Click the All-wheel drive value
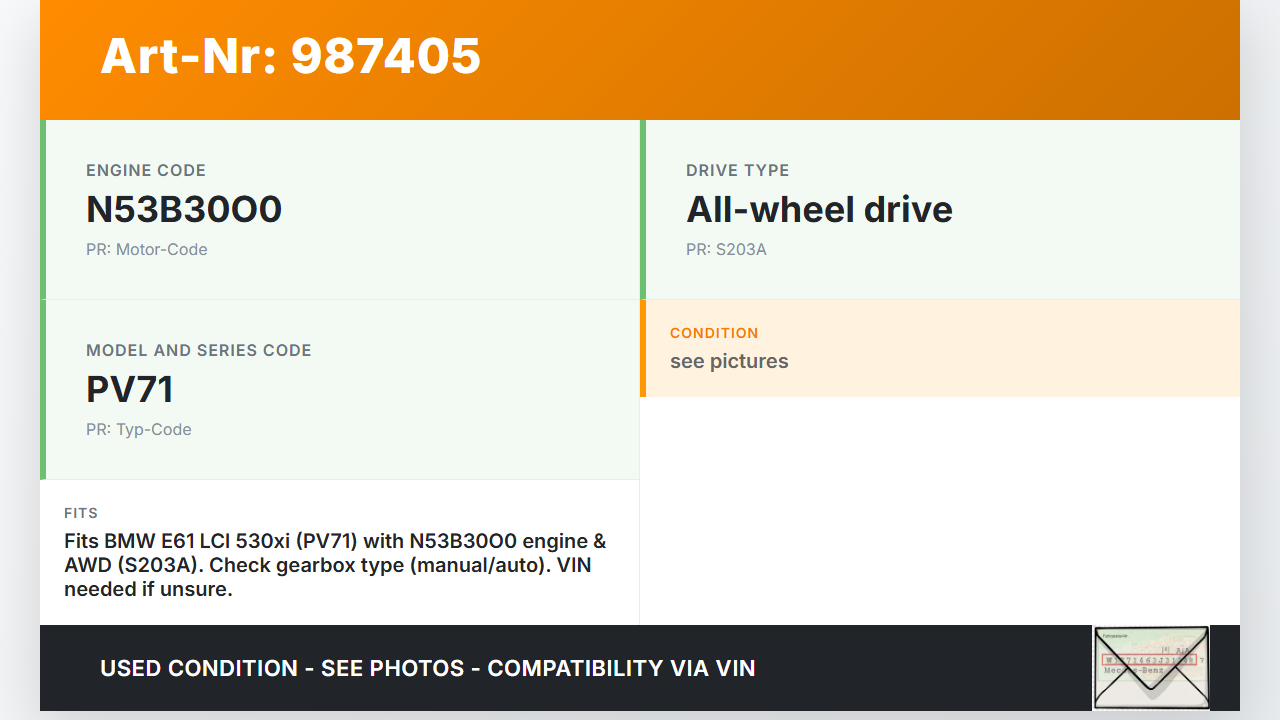The image size is (1280, 720). 819,209
